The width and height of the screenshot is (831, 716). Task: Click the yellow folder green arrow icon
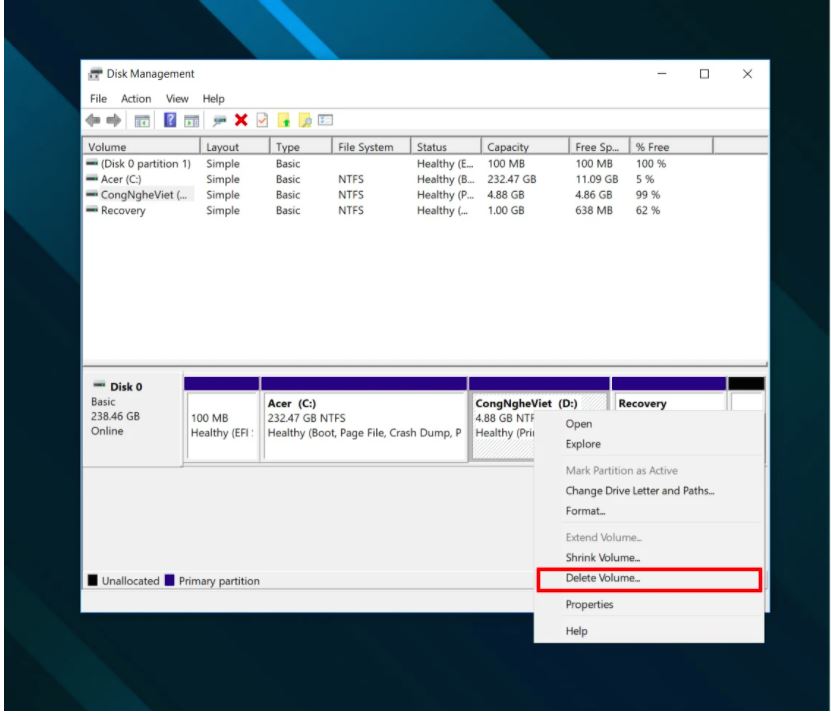(284, 121)
